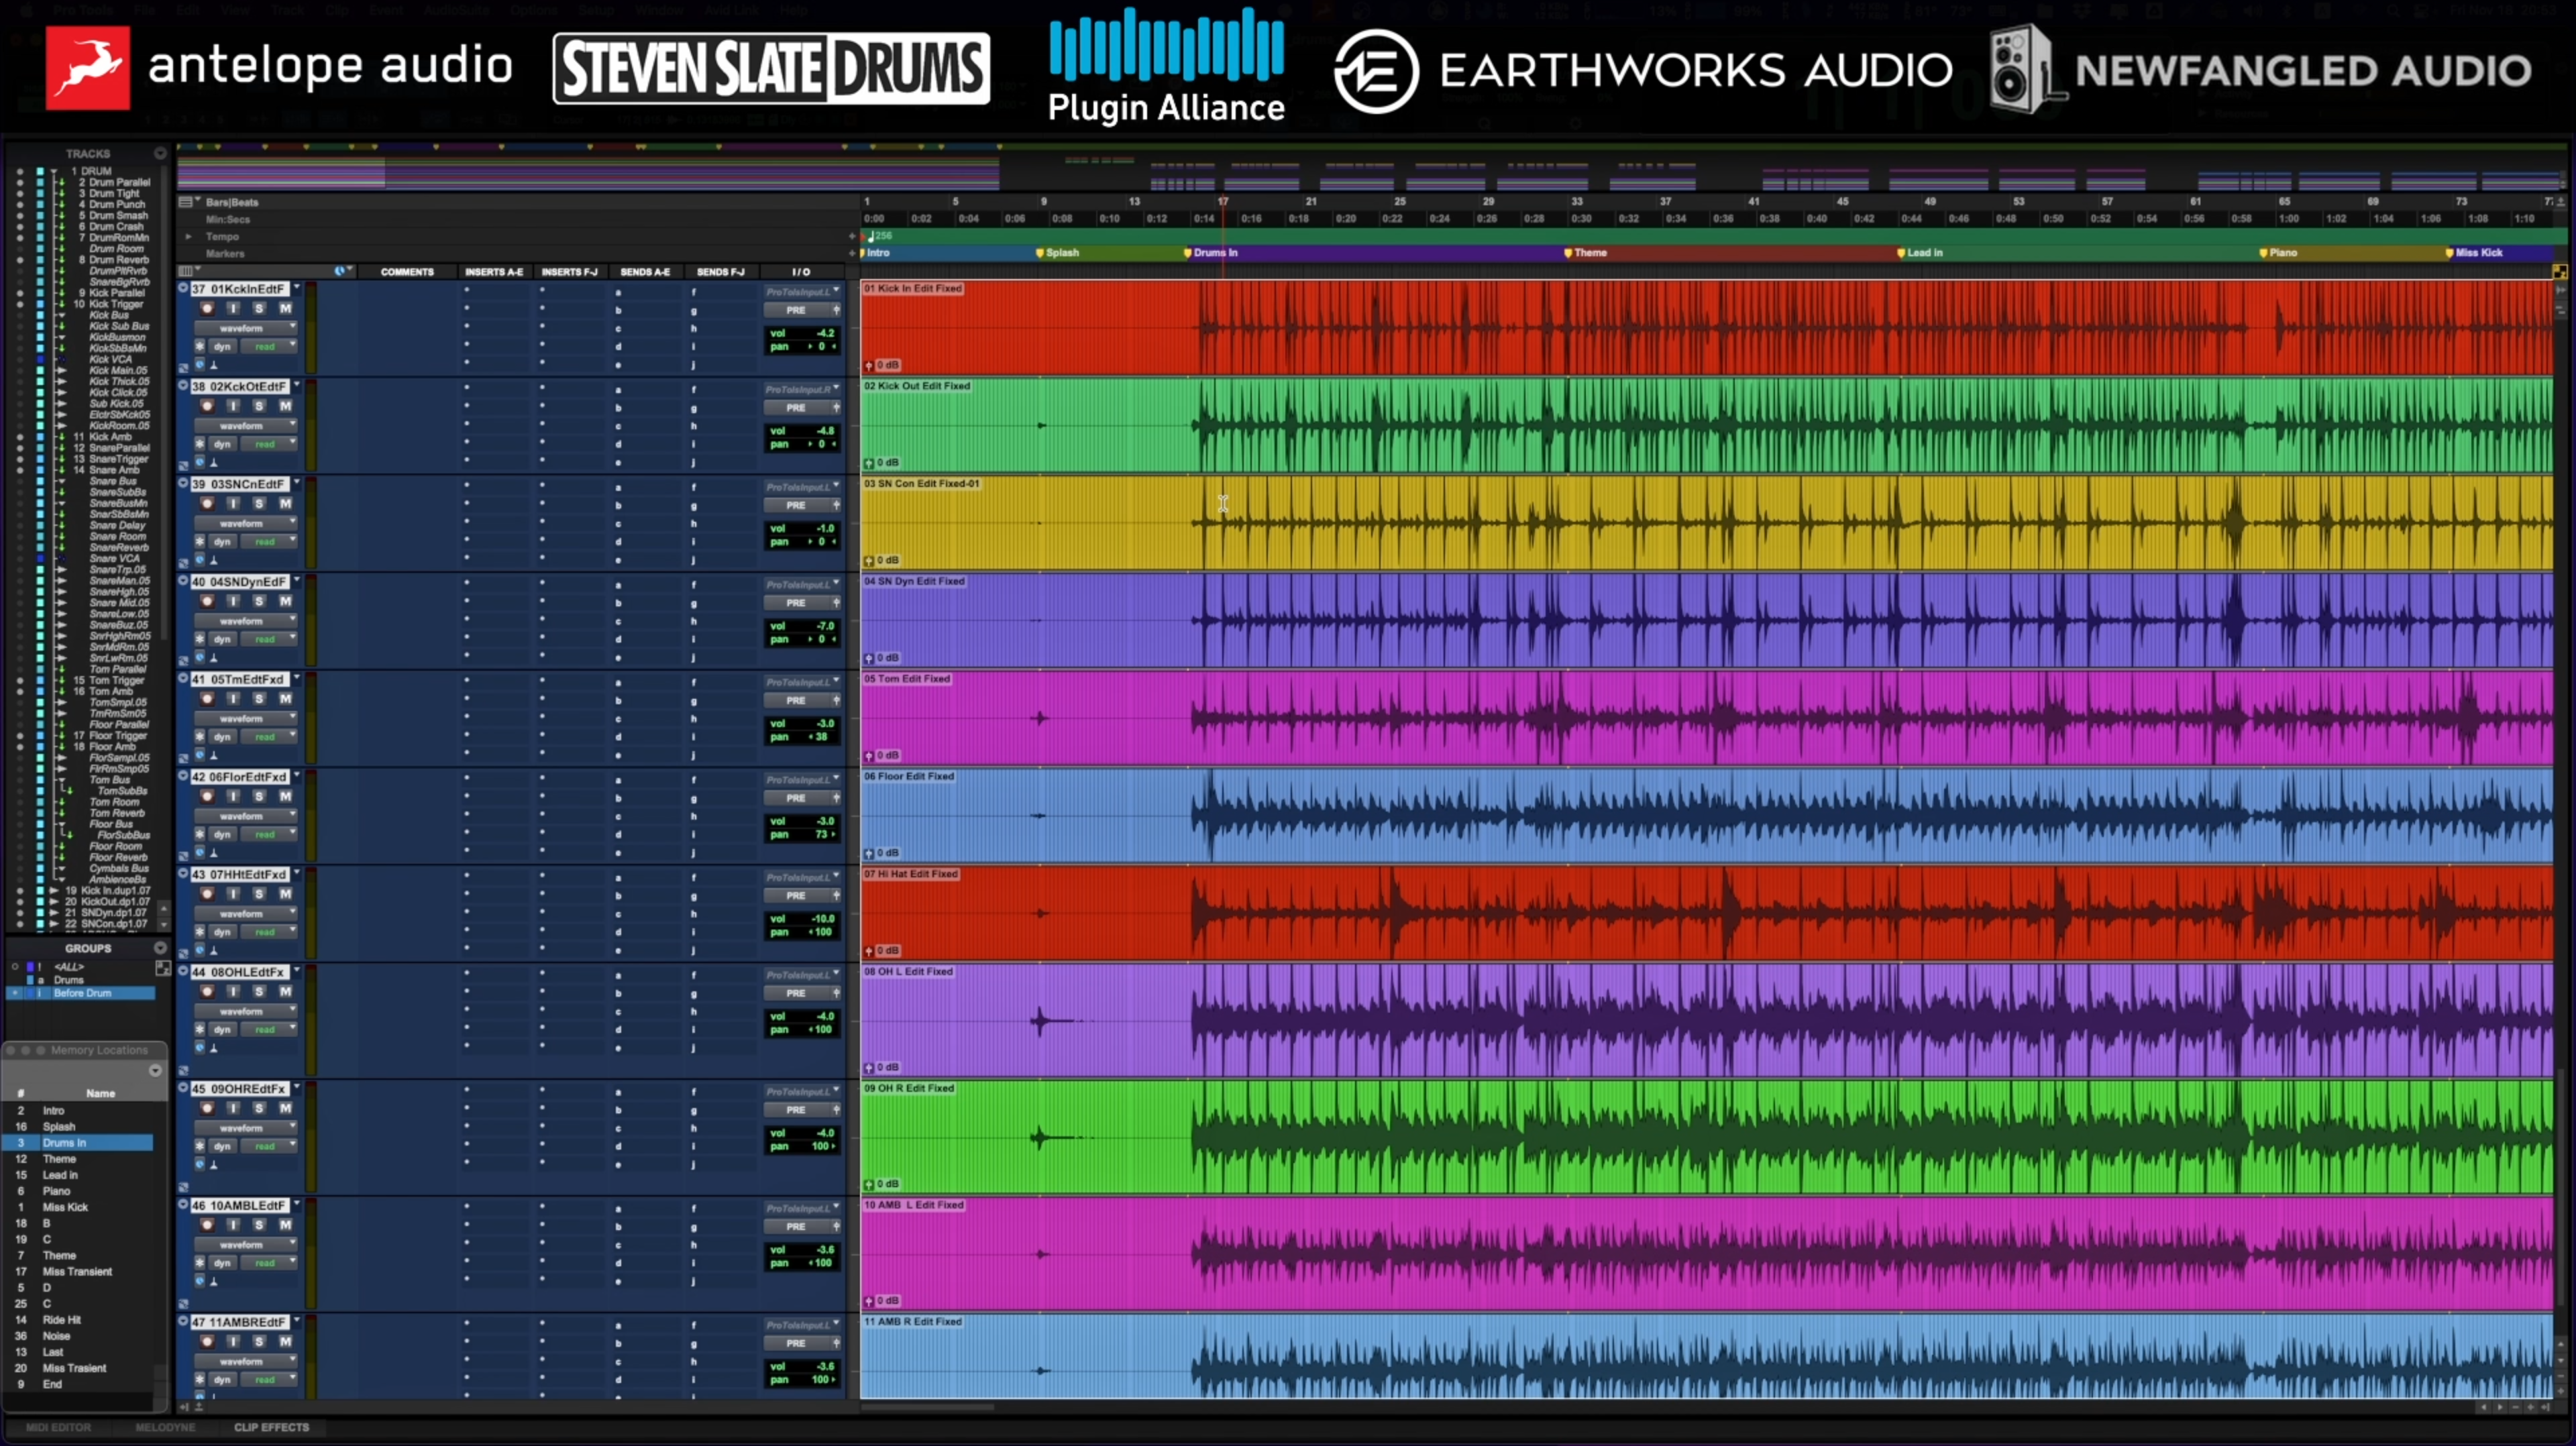Click the Elastic Audio column header icon

[x=341, y=271]
